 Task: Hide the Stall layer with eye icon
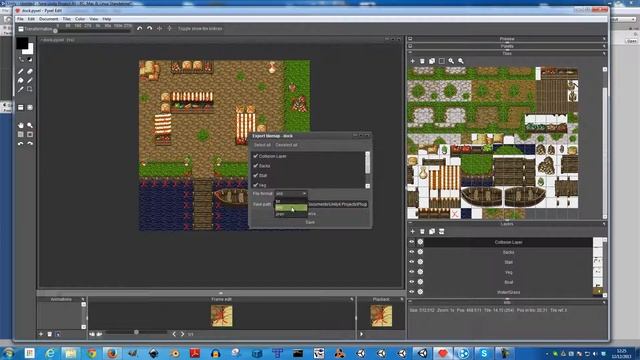411,262
